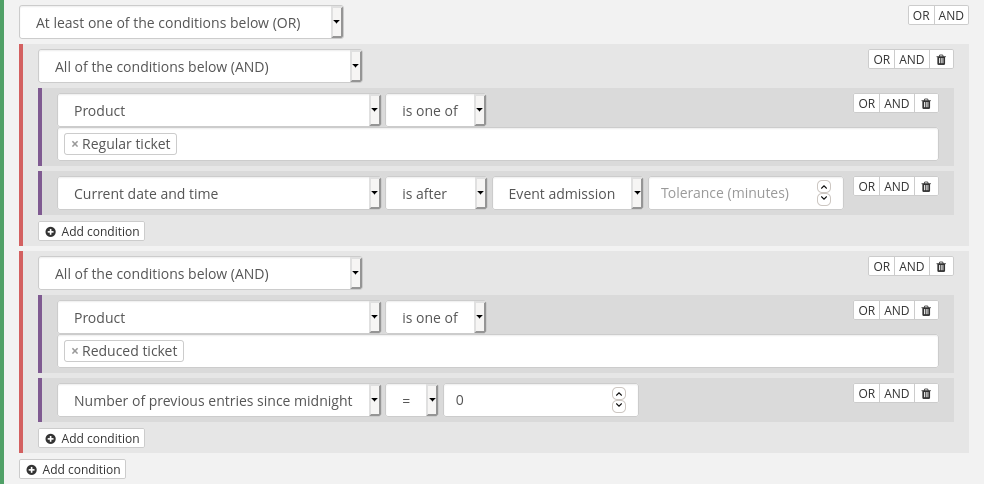The height and width of the screenshot is (484, 984).
Task: Open the previous entries since midnight dropdown
Action: [218, 401]
